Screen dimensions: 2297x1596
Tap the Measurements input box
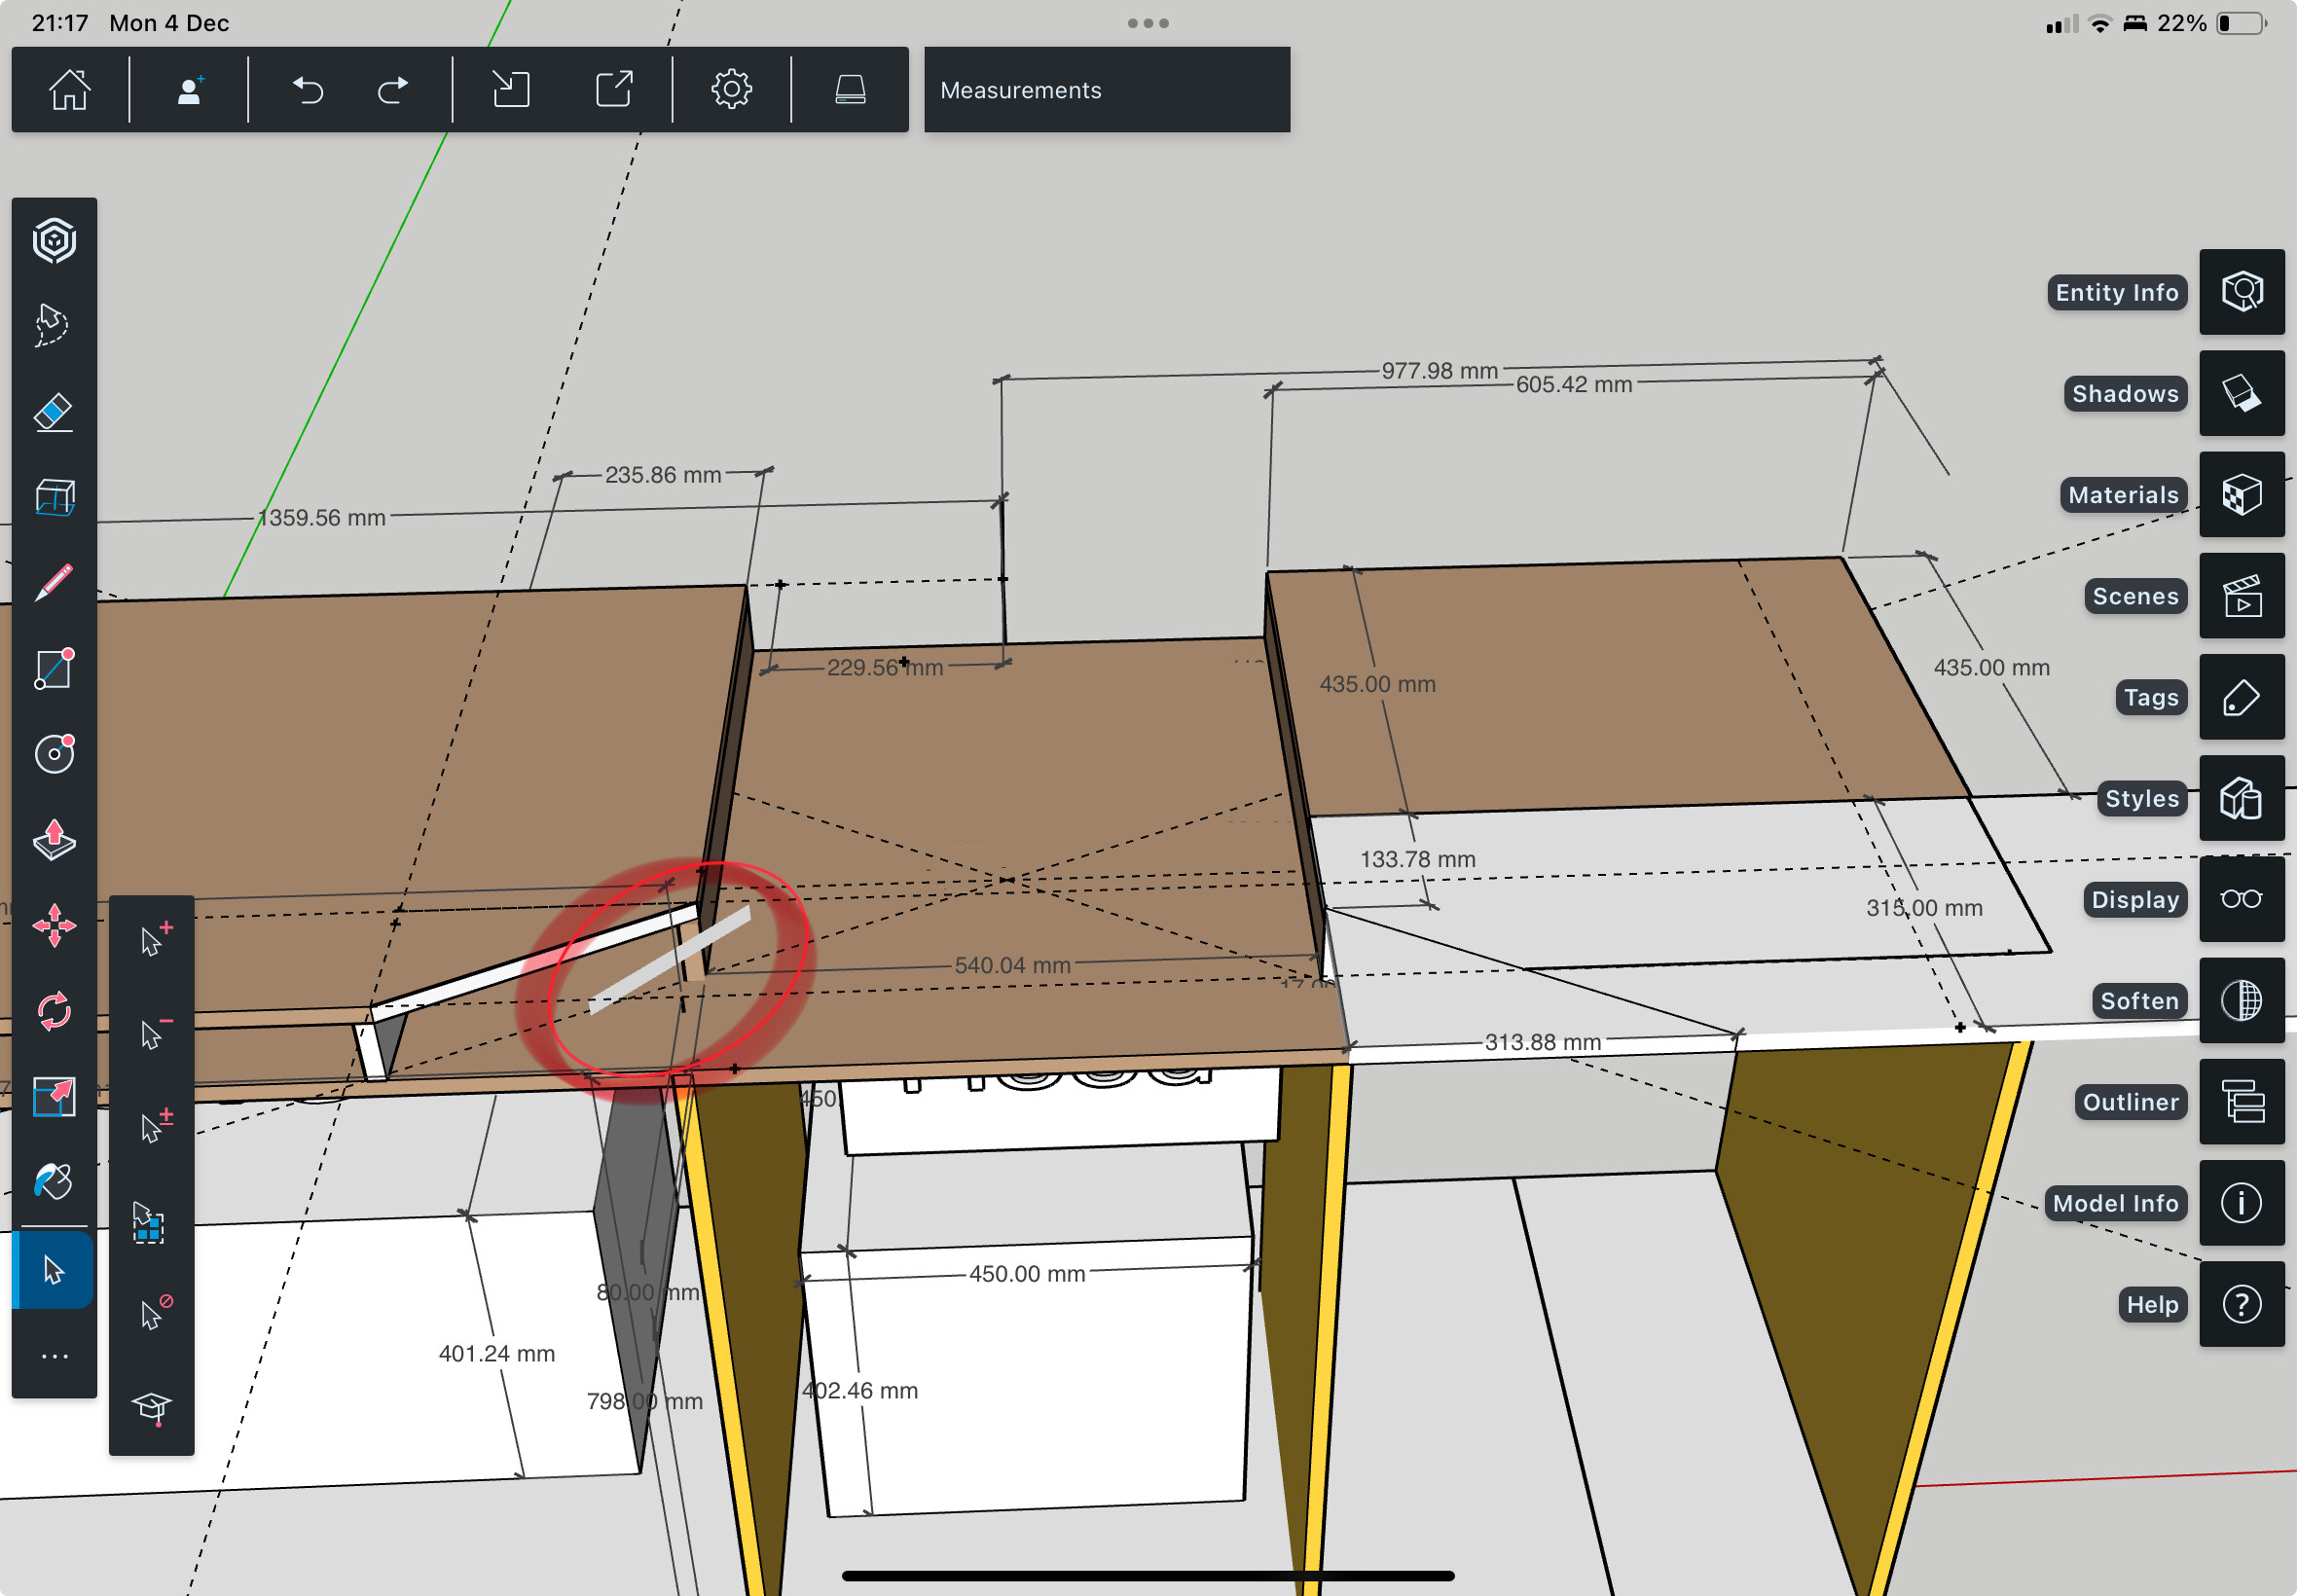[x=1106, y=90]
